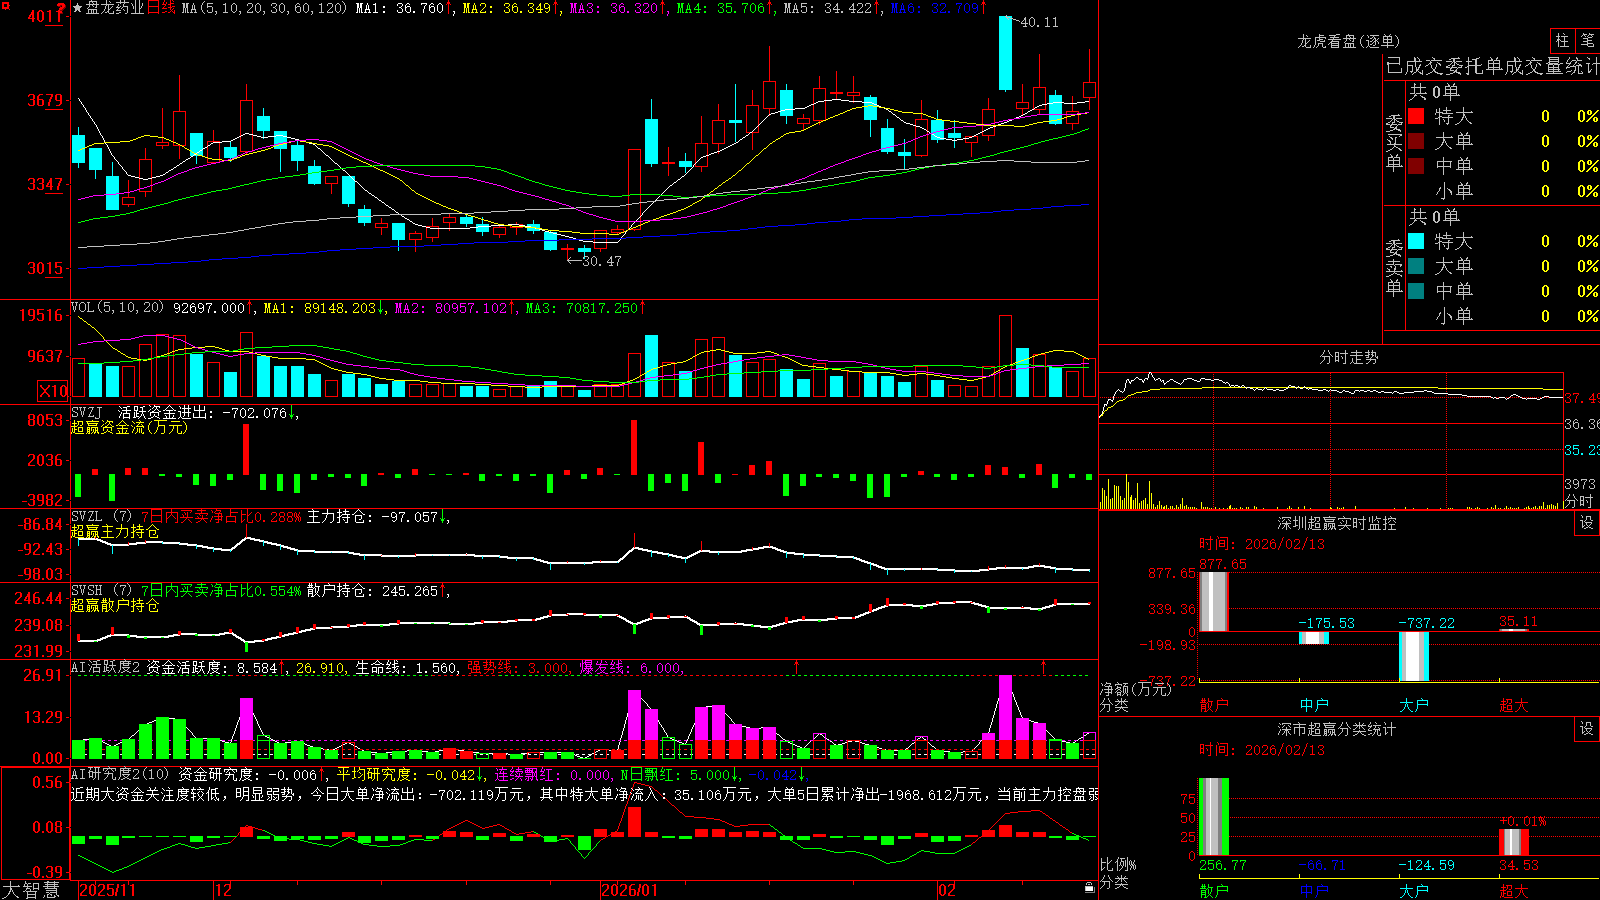
Task: Click the lock icon at the time axis end
Action: 1090,888
